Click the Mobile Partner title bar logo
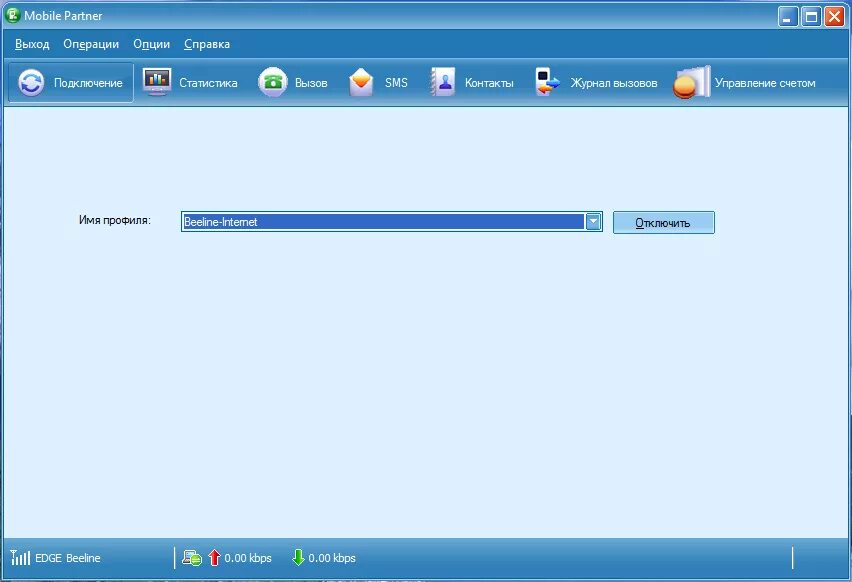The height and width of the screenshot is (582, 852). 12,15
